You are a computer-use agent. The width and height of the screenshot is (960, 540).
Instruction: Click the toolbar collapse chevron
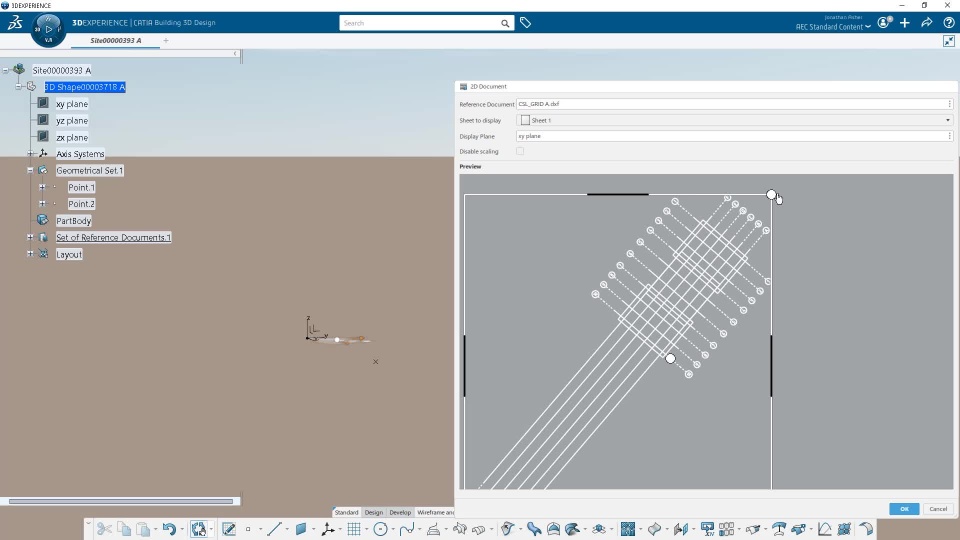coord(88,523)
